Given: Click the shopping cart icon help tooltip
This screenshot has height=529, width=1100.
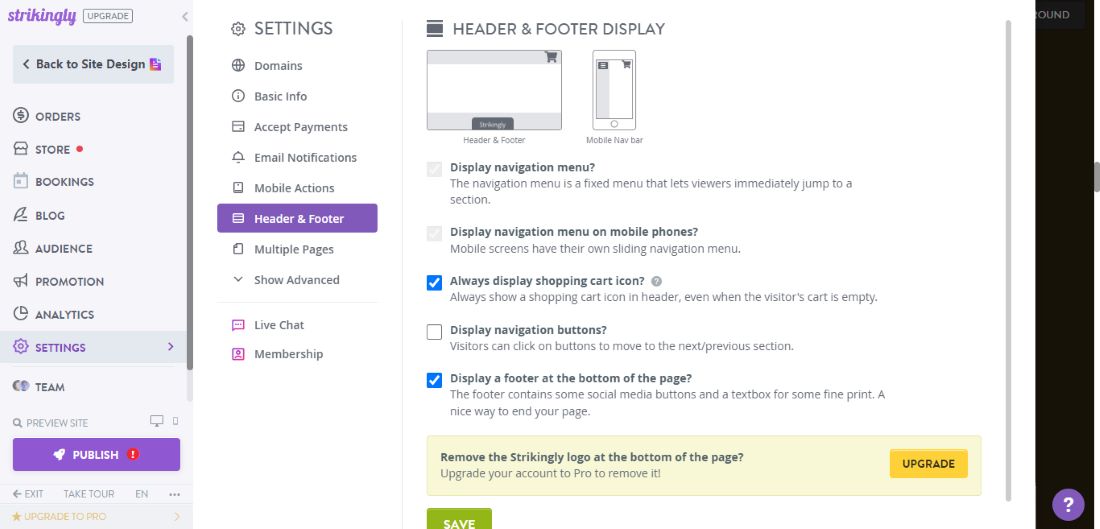Looking at the screenshot, I should coord(656,282).
